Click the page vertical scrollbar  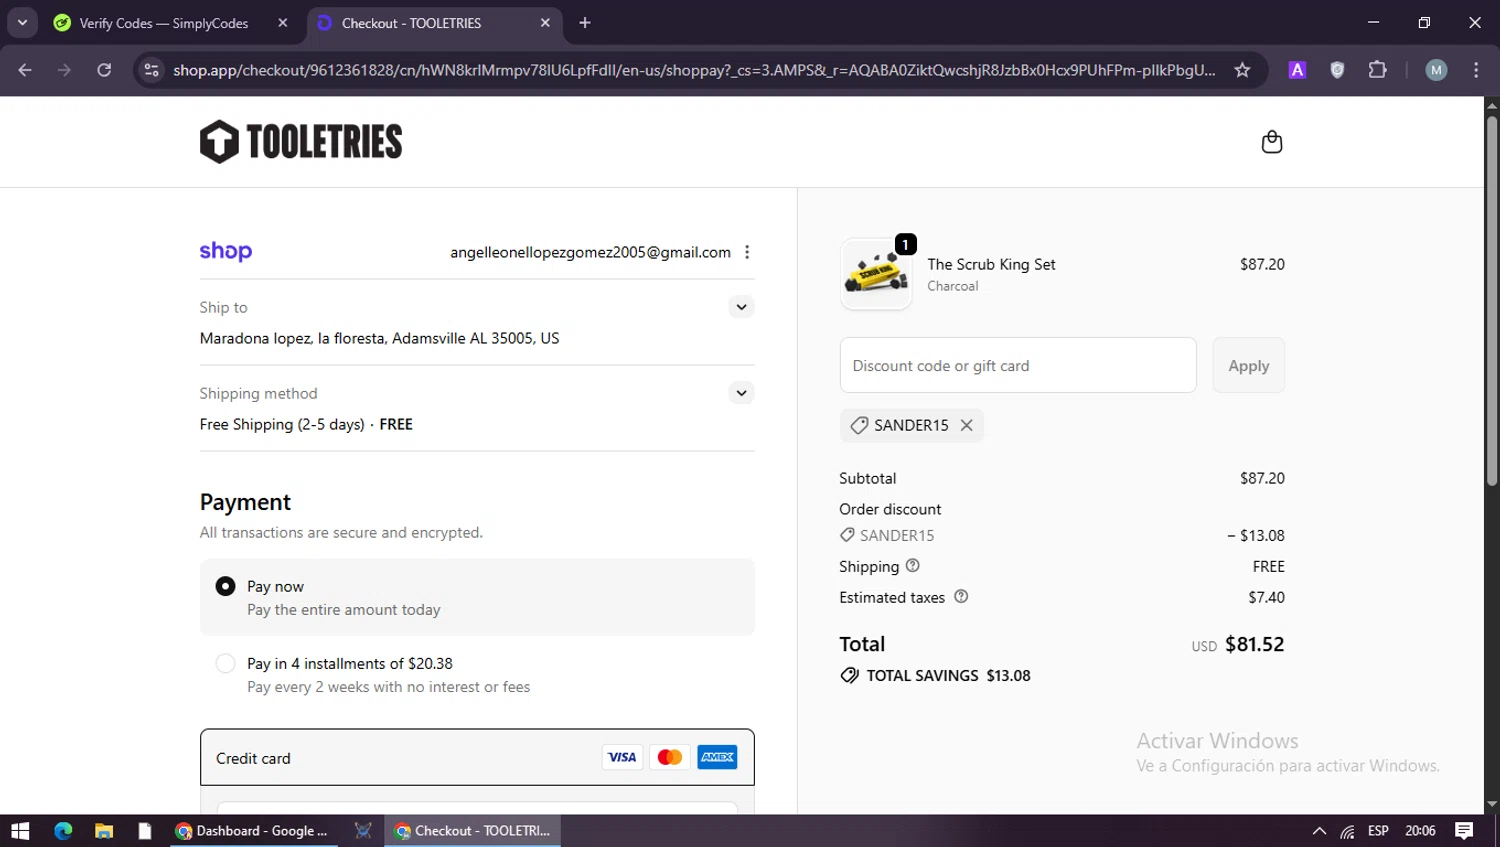point(1492,300)
